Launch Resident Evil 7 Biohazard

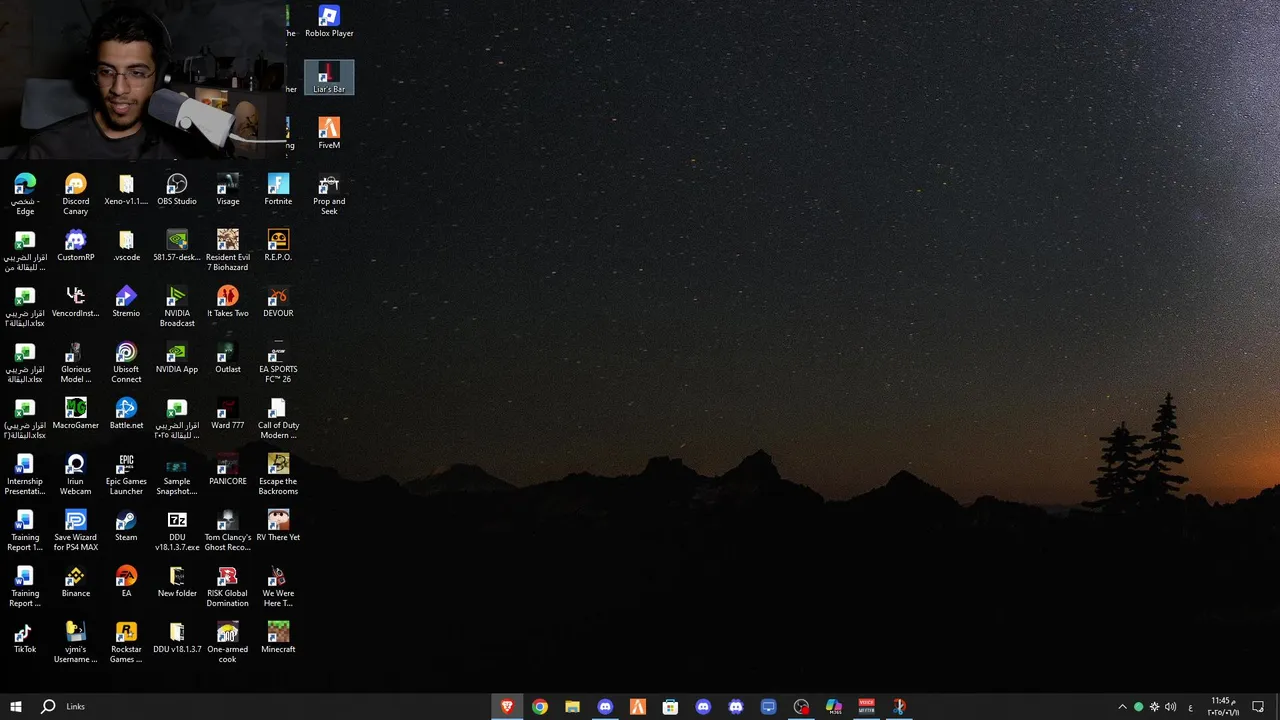coord(228,250)
